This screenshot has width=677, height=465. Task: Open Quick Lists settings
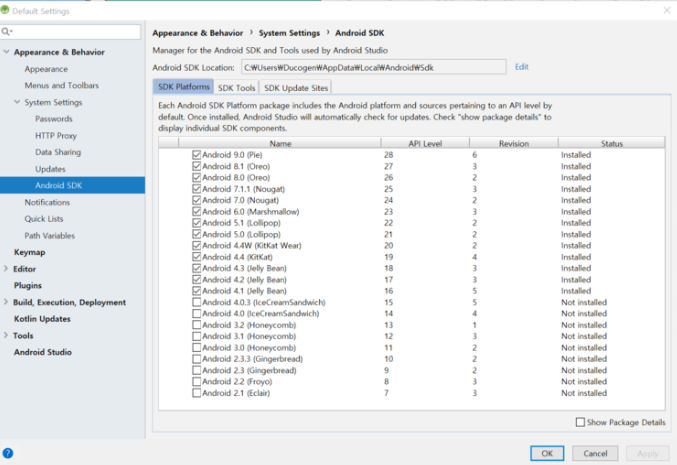[x=44, y=219]
